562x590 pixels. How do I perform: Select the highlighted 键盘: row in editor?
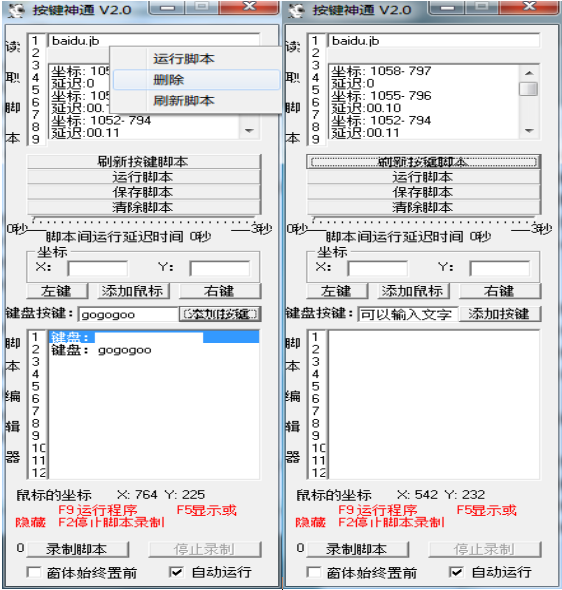point(154,337)
